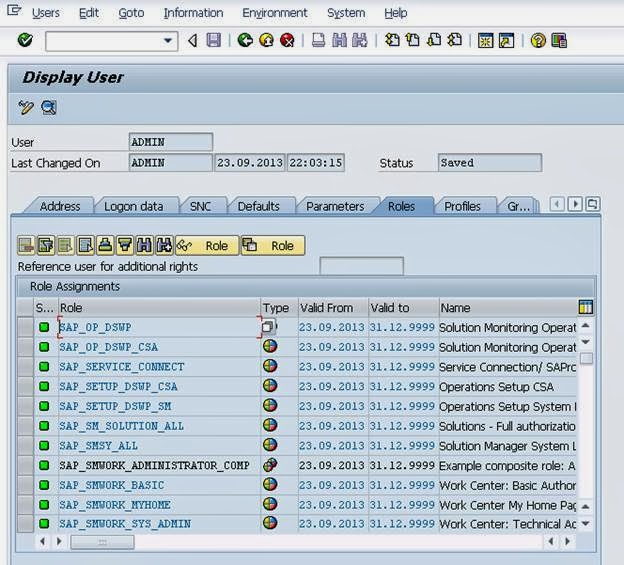Switch to the SNC tab
The height and width of the screenshot is (565, 624).
click(x=200, y=207)
